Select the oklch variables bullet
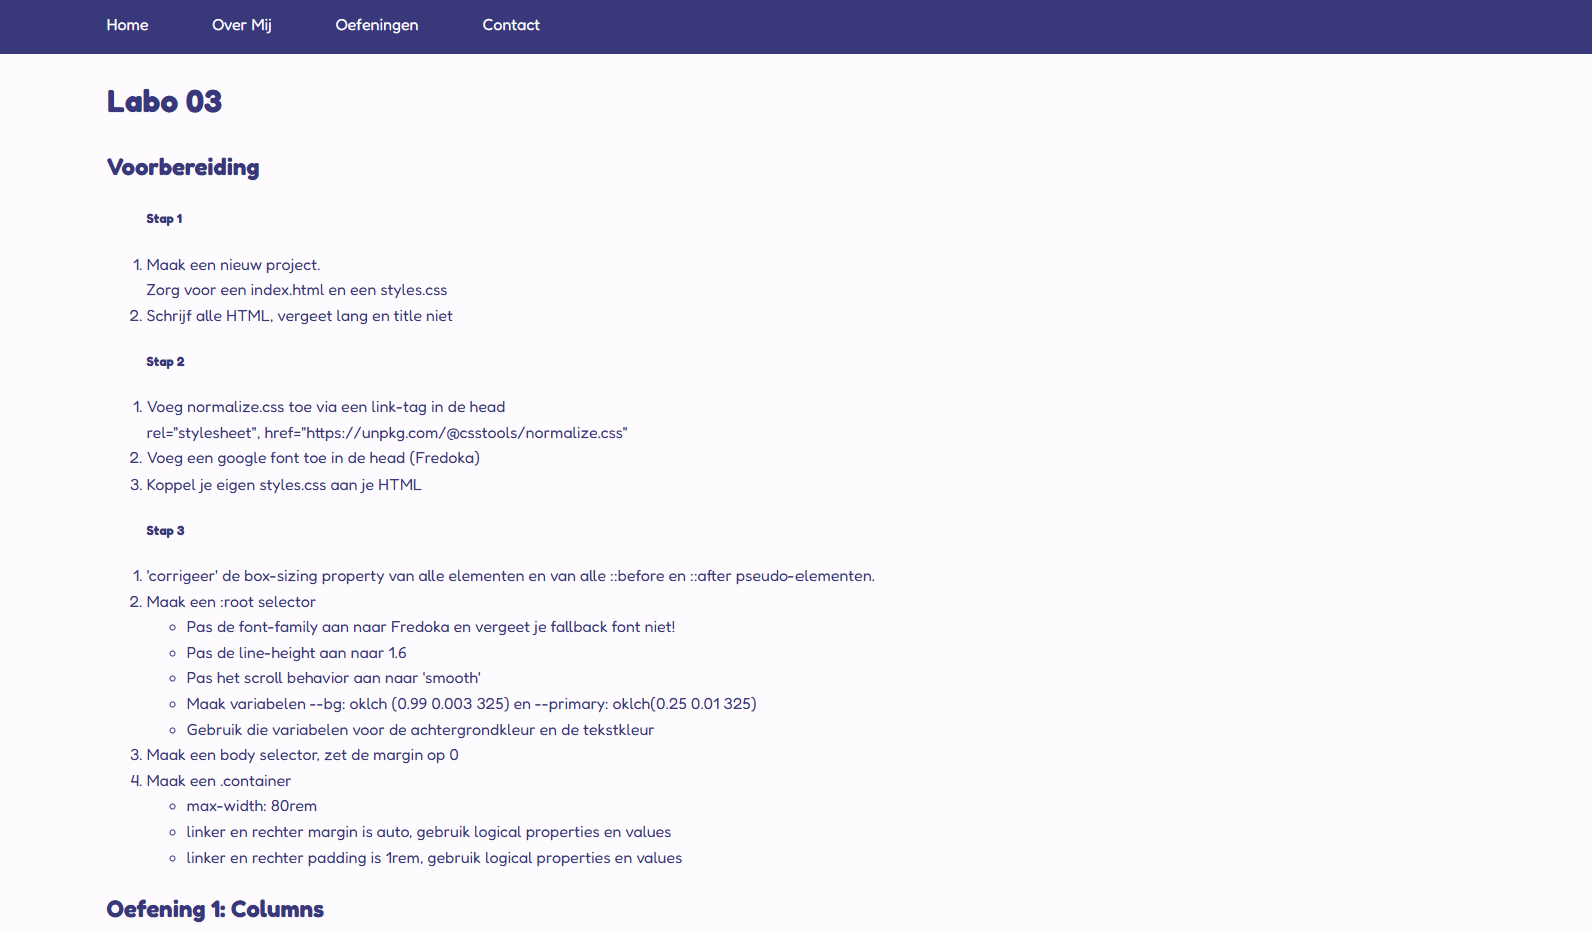The image size is (1592, 932). tap(471, 704)
